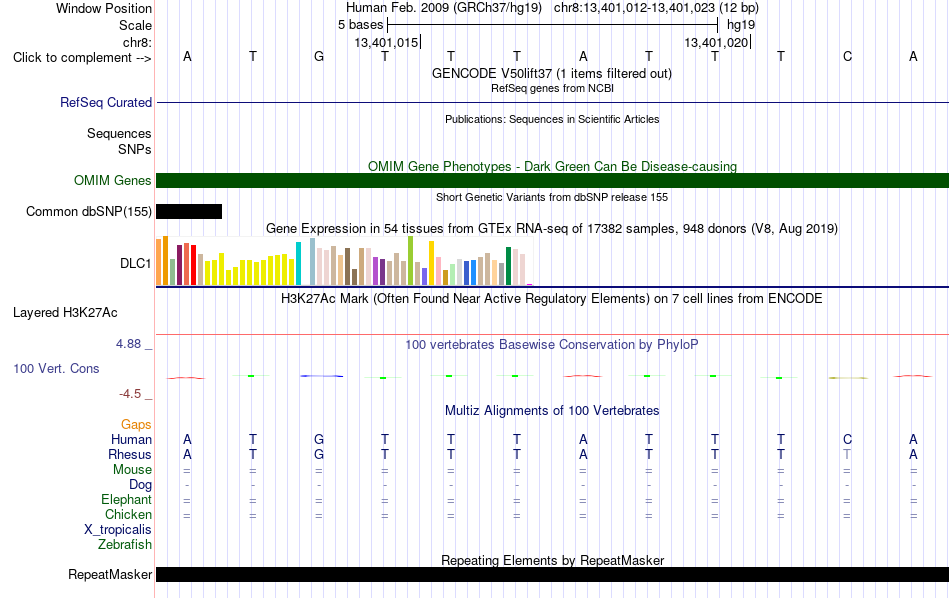
Task: Click the '5 bases' scale bar label
Action: tap(360, 25)
